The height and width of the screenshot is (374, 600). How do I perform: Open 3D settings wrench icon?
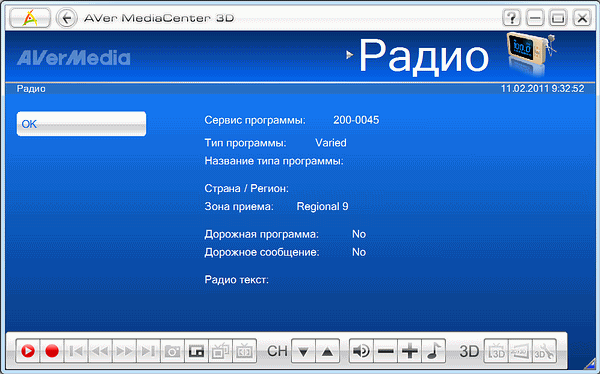coord(544,351)
